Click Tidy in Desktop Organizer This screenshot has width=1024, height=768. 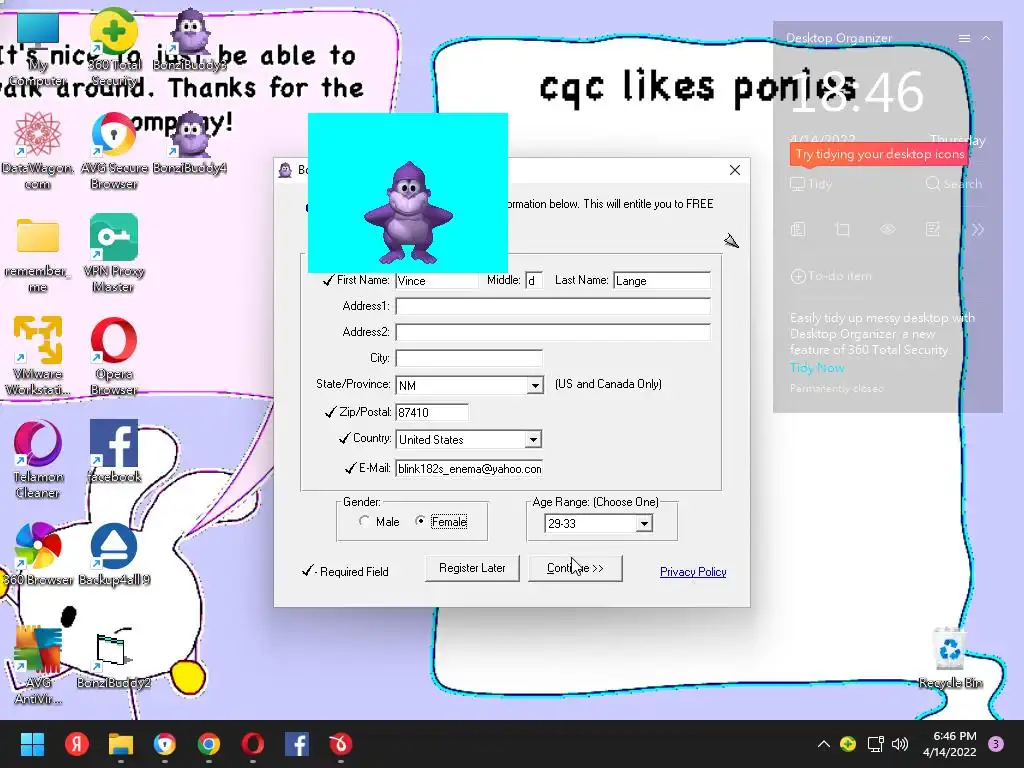pos(811,184)
